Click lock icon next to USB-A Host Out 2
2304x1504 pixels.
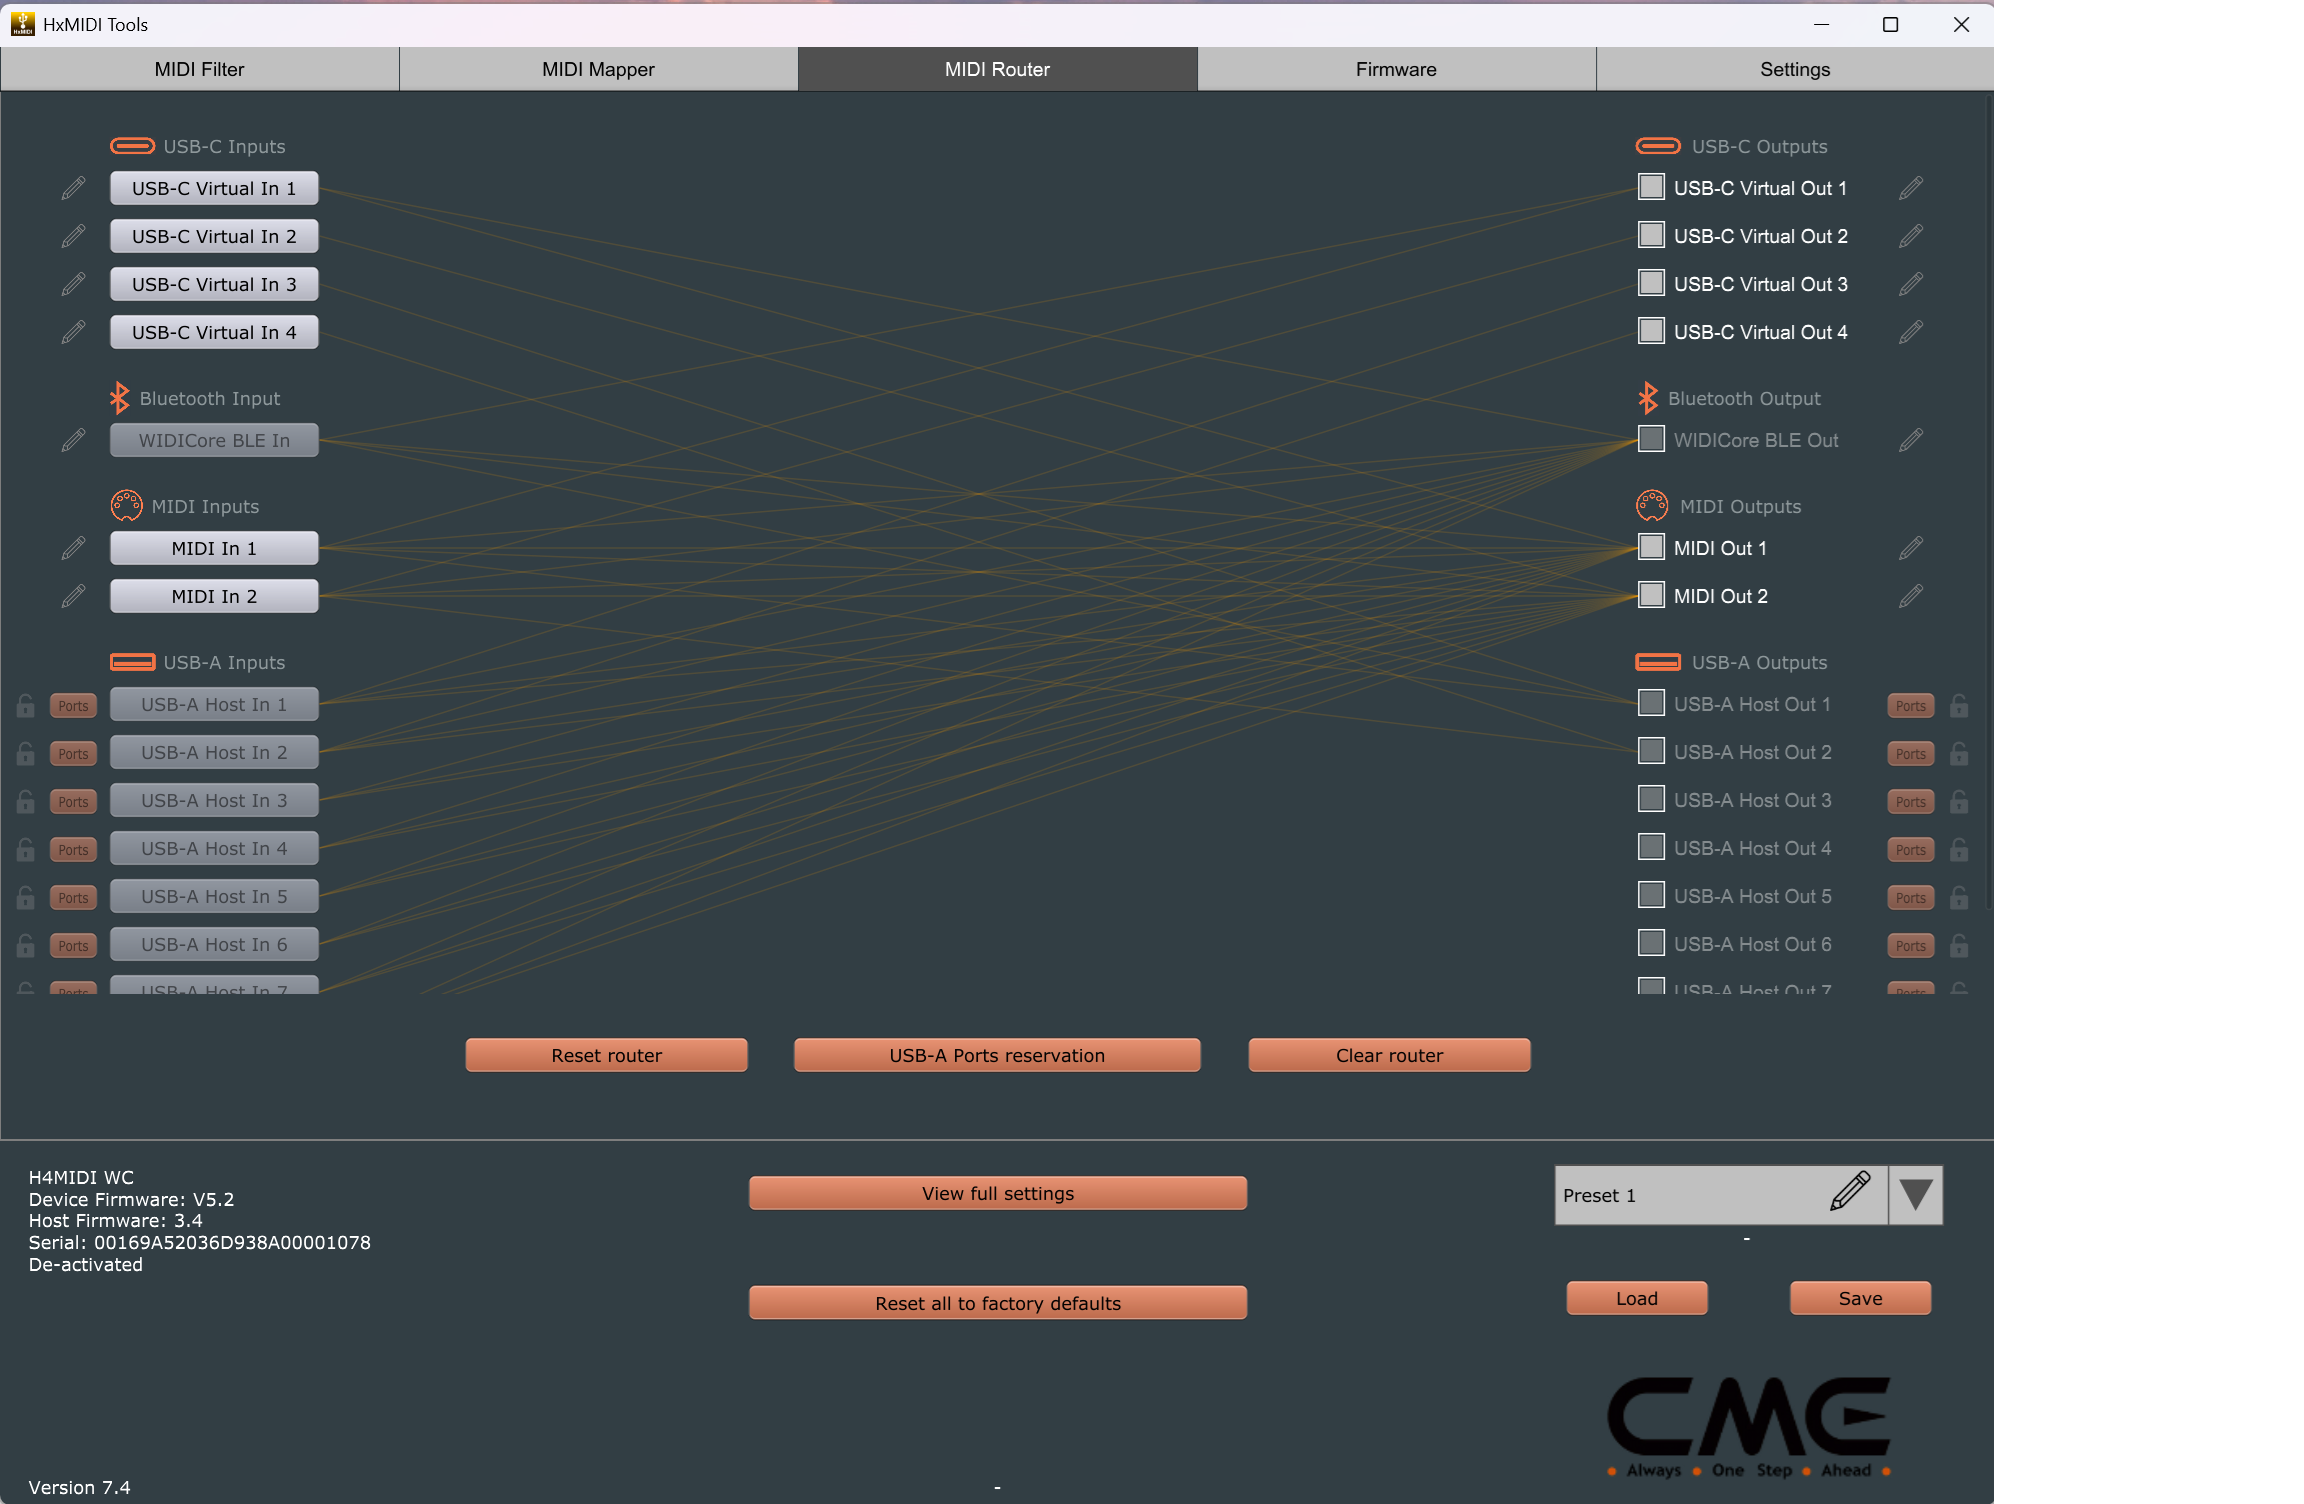point(1959,753)
